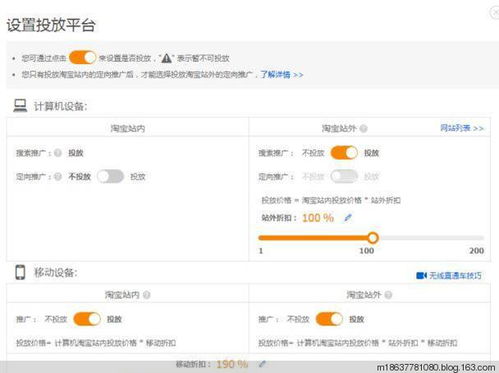Screen dimensions: 499x373
Task: Click the 站外折扣 slider handle
Action: click(373, 238)
